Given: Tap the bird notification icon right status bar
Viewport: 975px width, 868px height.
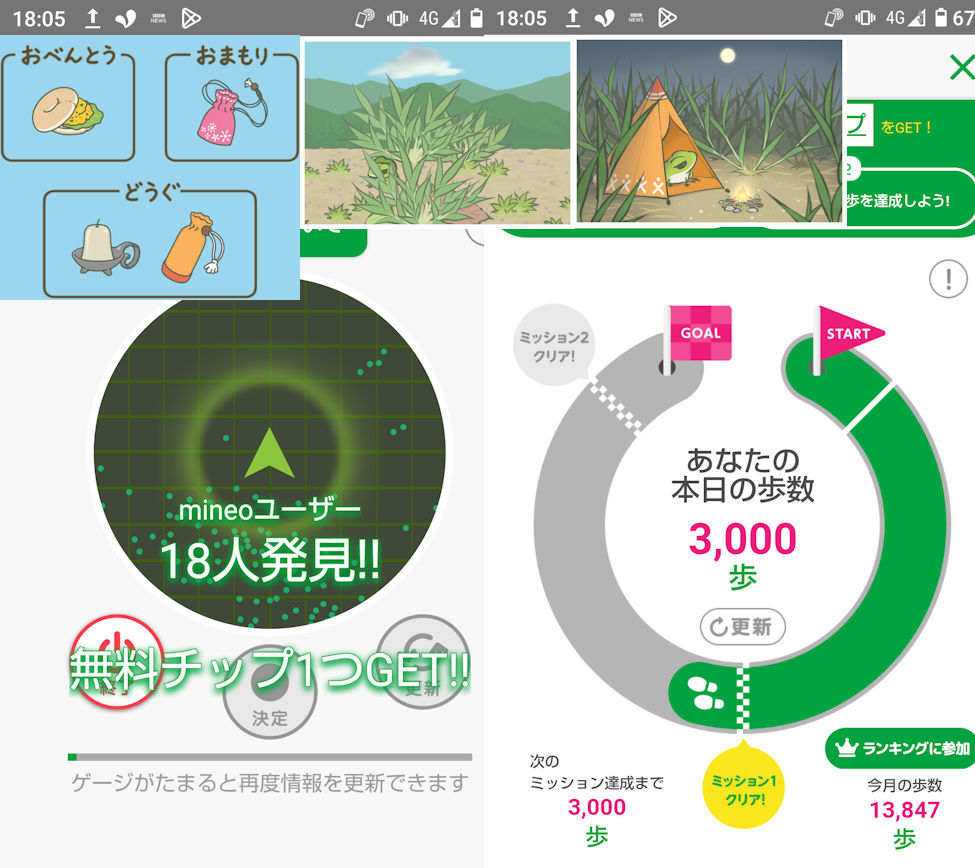Looking at the screenshot, I should [604, 18].
